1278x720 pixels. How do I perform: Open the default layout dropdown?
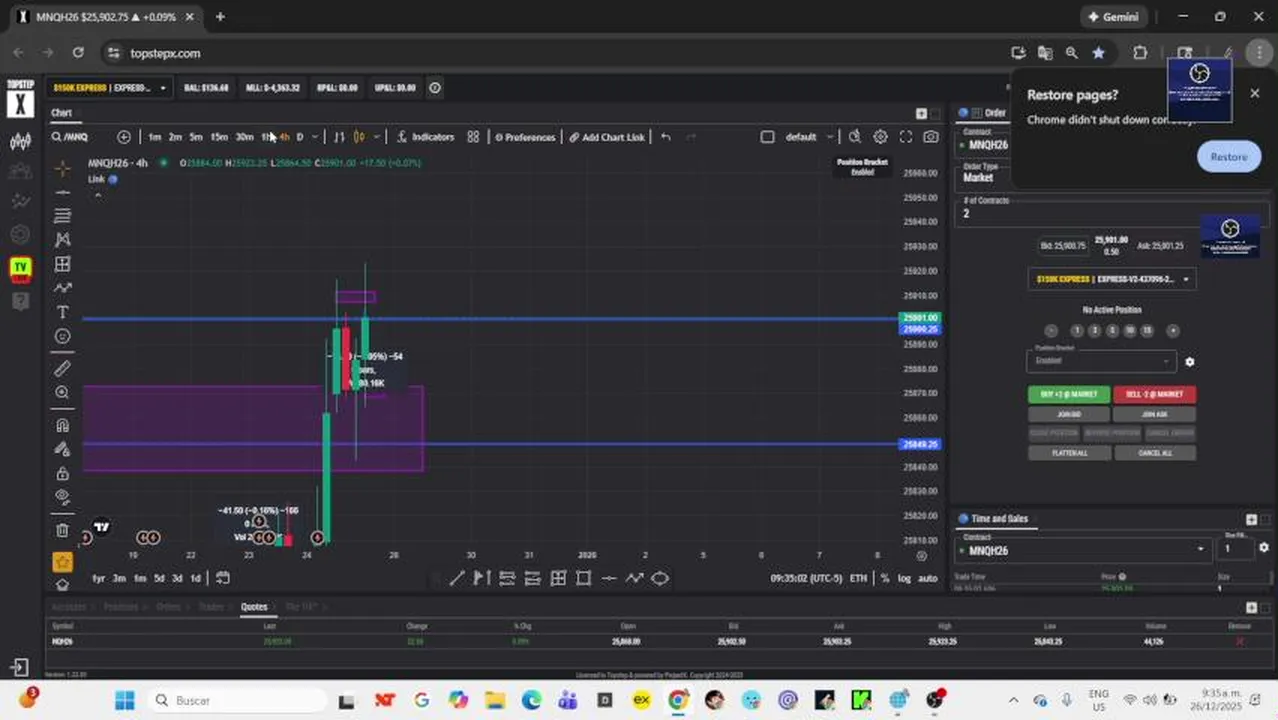[810, 137]
